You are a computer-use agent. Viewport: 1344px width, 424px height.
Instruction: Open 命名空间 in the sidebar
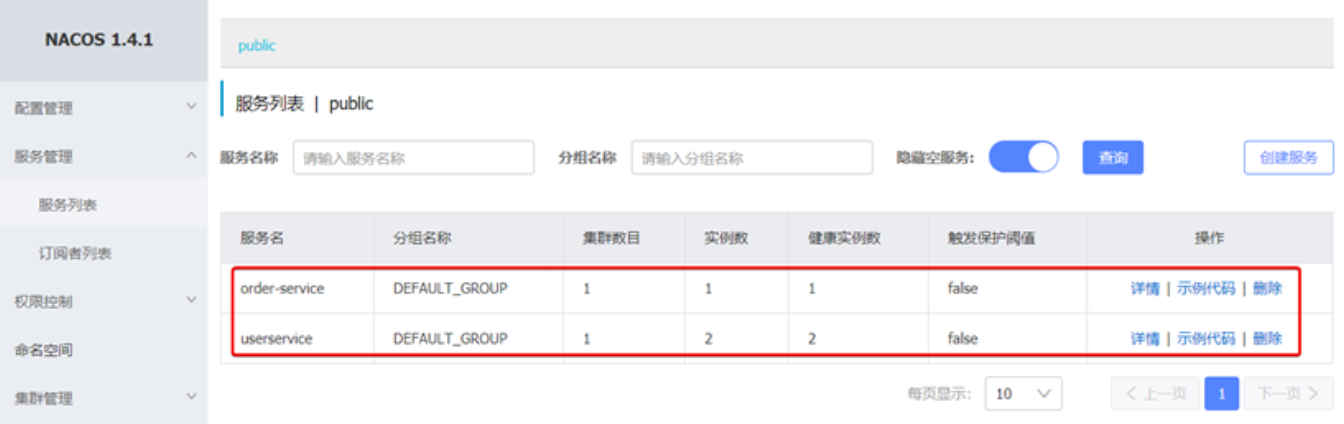click(43, 350)
